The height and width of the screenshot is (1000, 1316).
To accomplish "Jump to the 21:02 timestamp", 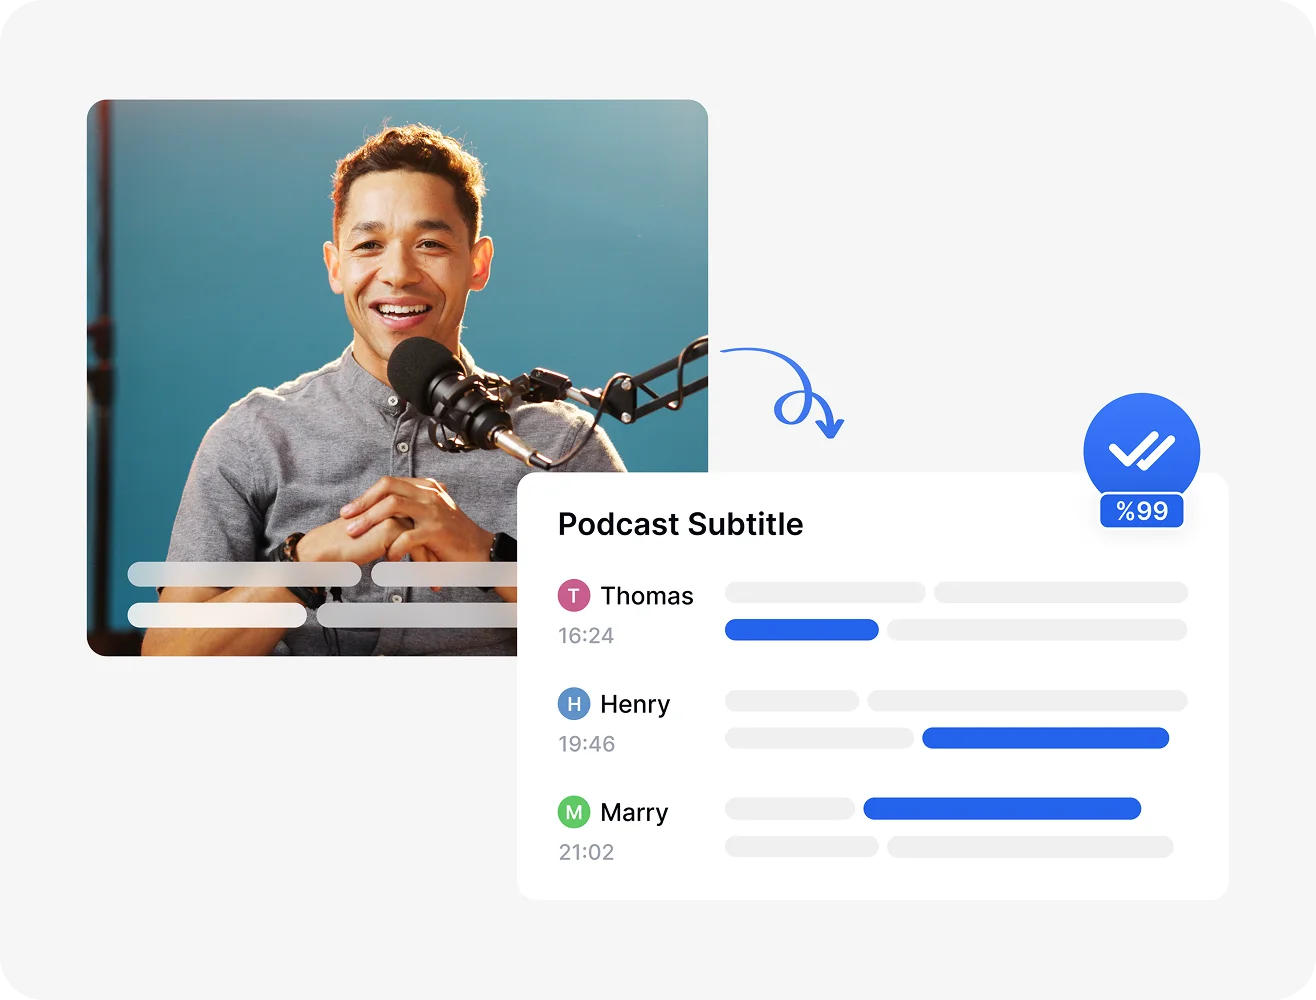I will tap(586, 852).
